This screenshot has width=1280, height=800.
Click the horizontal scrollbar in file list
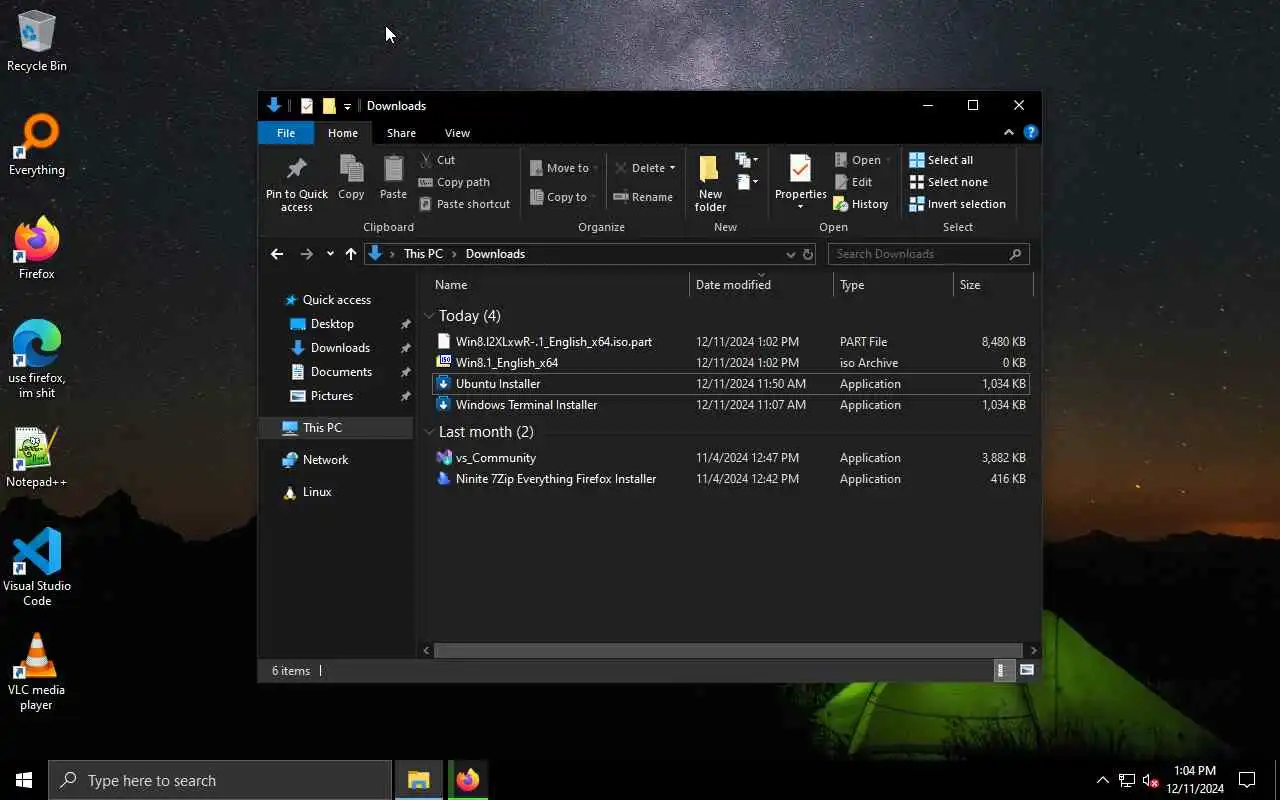pyautogui.click(x=729, y=650)
